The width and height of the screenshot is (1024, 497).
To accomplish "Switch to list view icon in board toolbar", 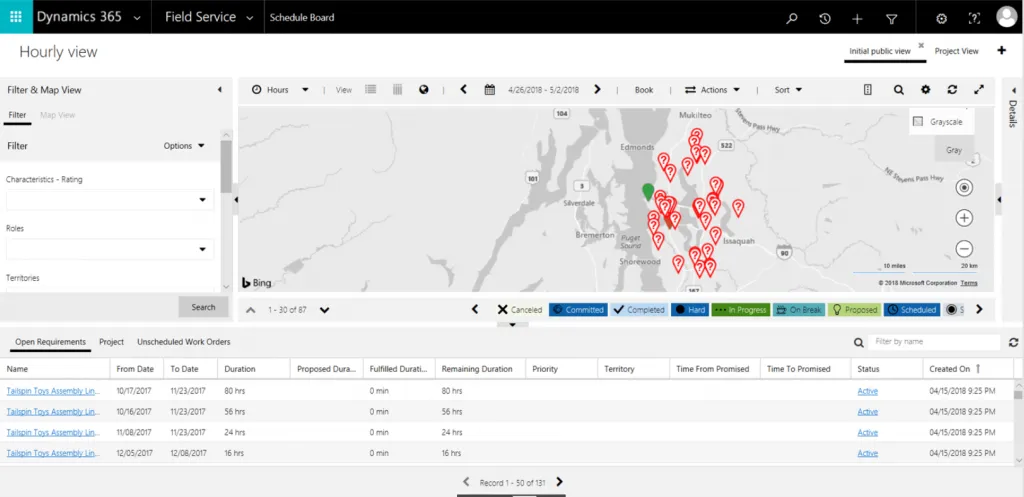I will tap(371, 89).
